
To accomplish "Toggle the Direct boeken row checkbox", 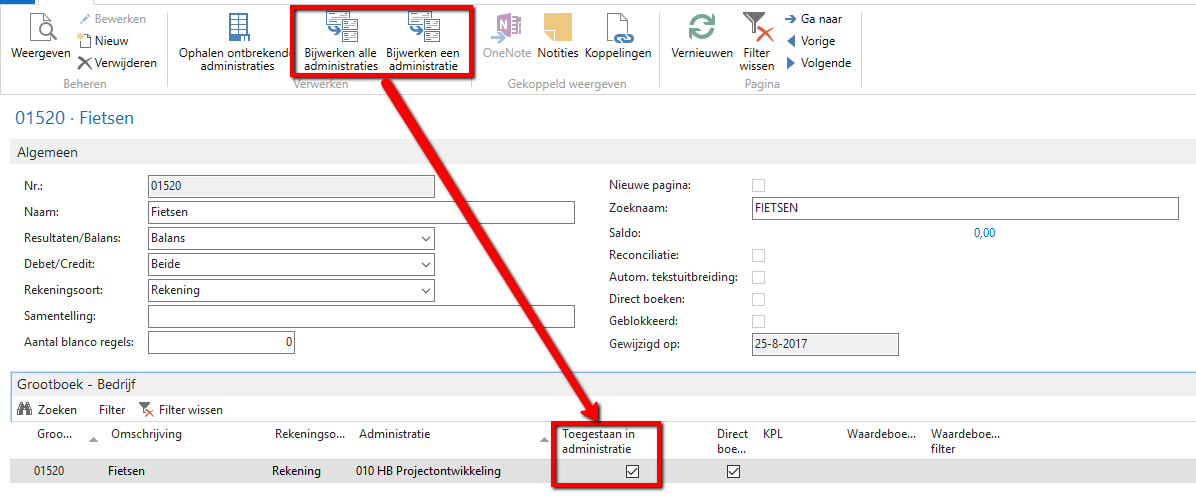I will pyautogui.click(x=733, y=472).
